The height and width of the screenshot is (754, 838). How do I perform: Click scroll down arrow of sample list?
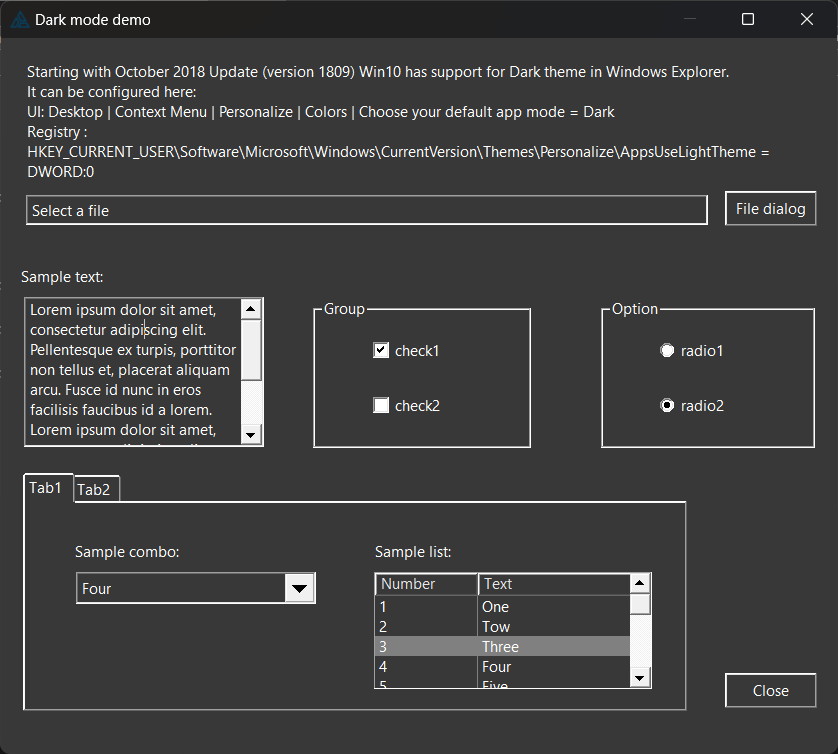click(x=640, y=679)
